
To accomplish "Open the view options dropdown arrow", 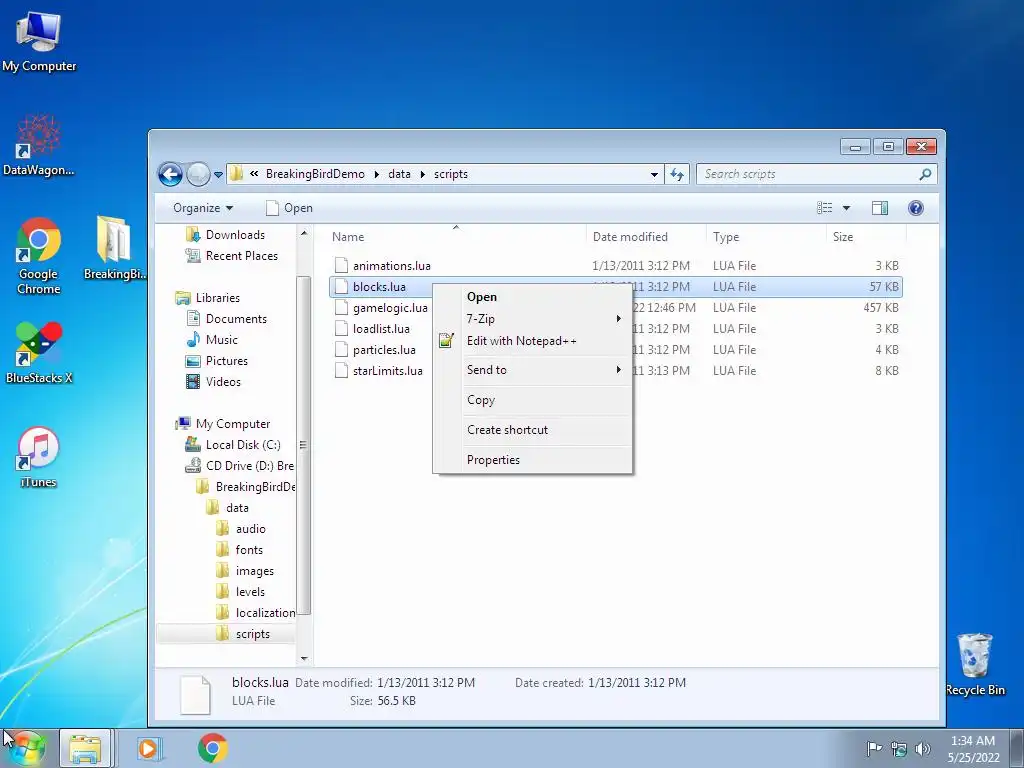I will (x=846, y=208).
